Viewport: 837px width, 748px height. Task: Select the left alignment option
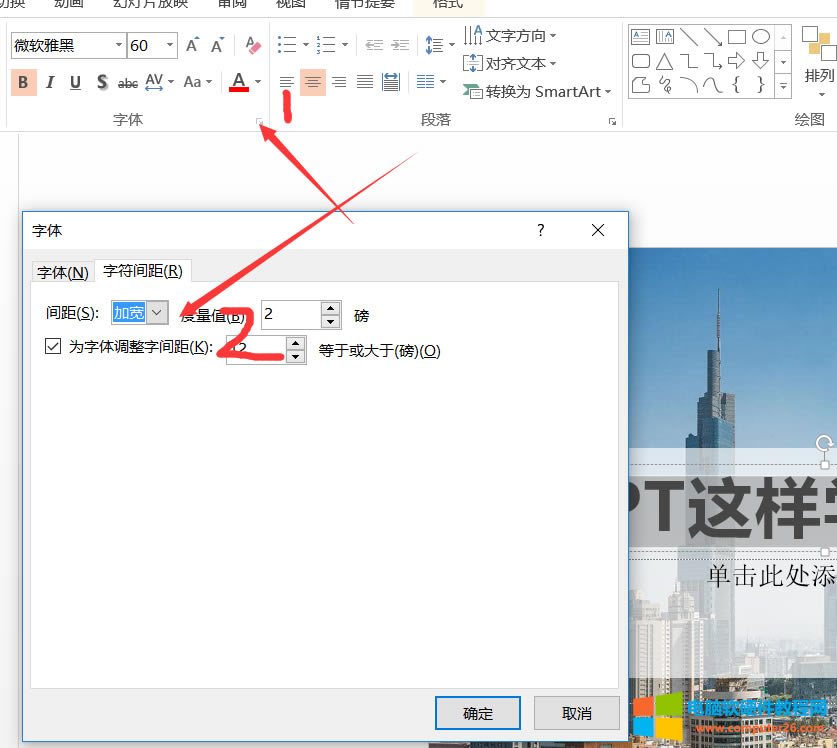[286, 81]
